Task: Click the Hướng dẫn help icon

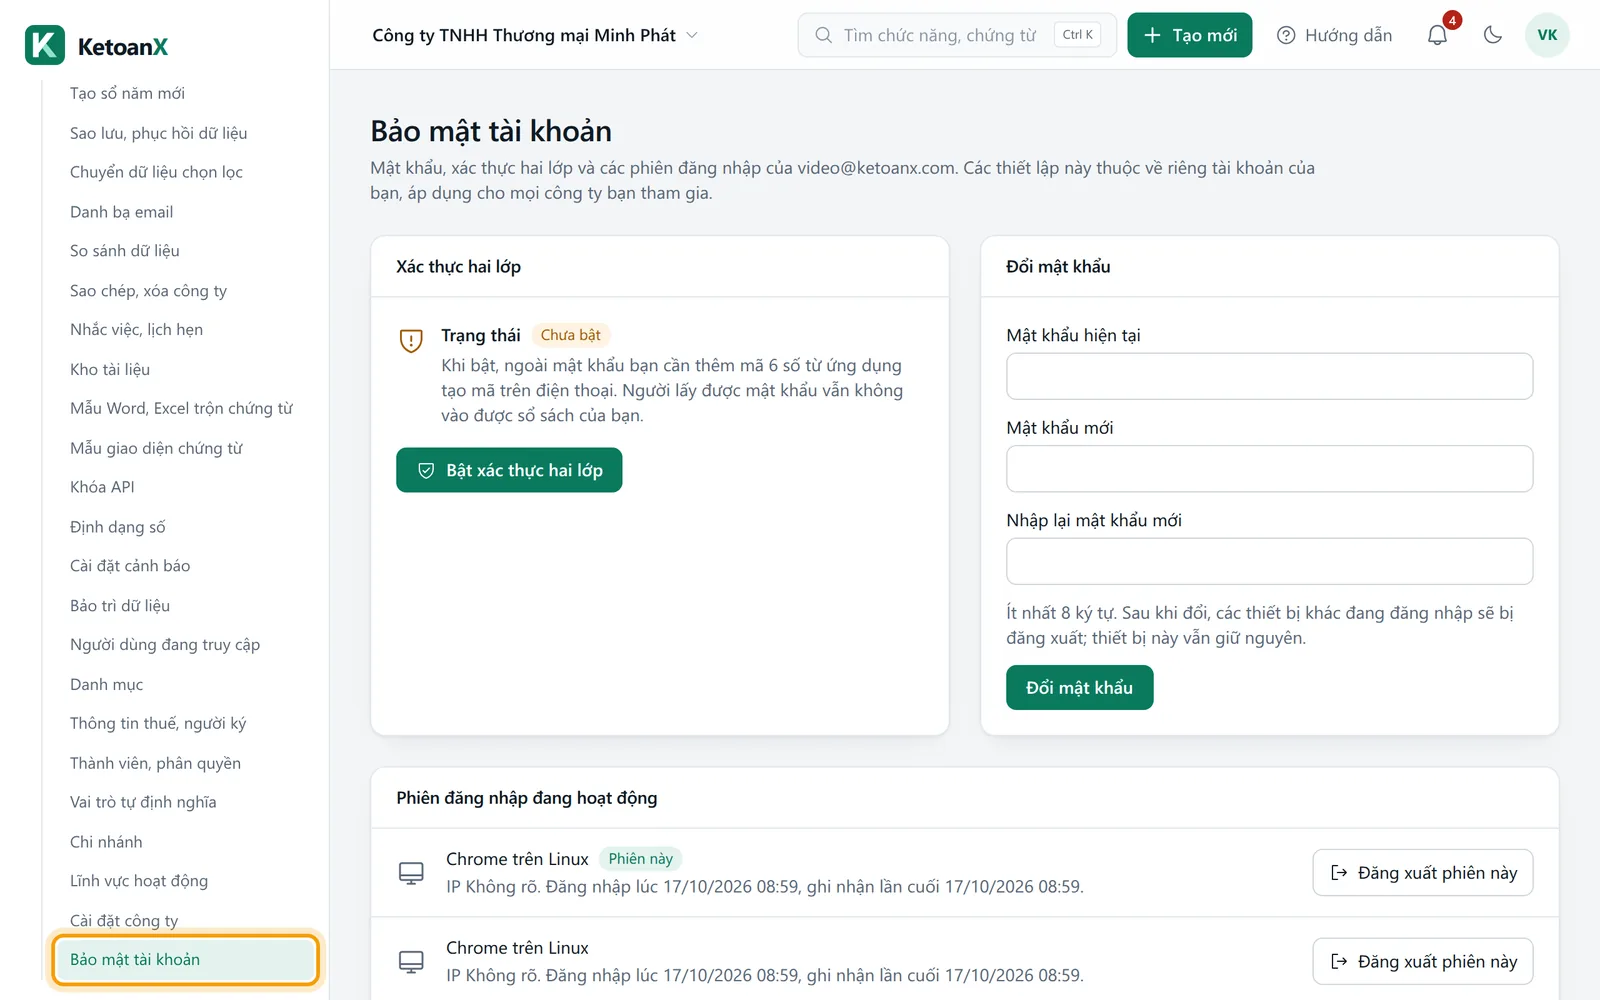Action: (1286, 35)
